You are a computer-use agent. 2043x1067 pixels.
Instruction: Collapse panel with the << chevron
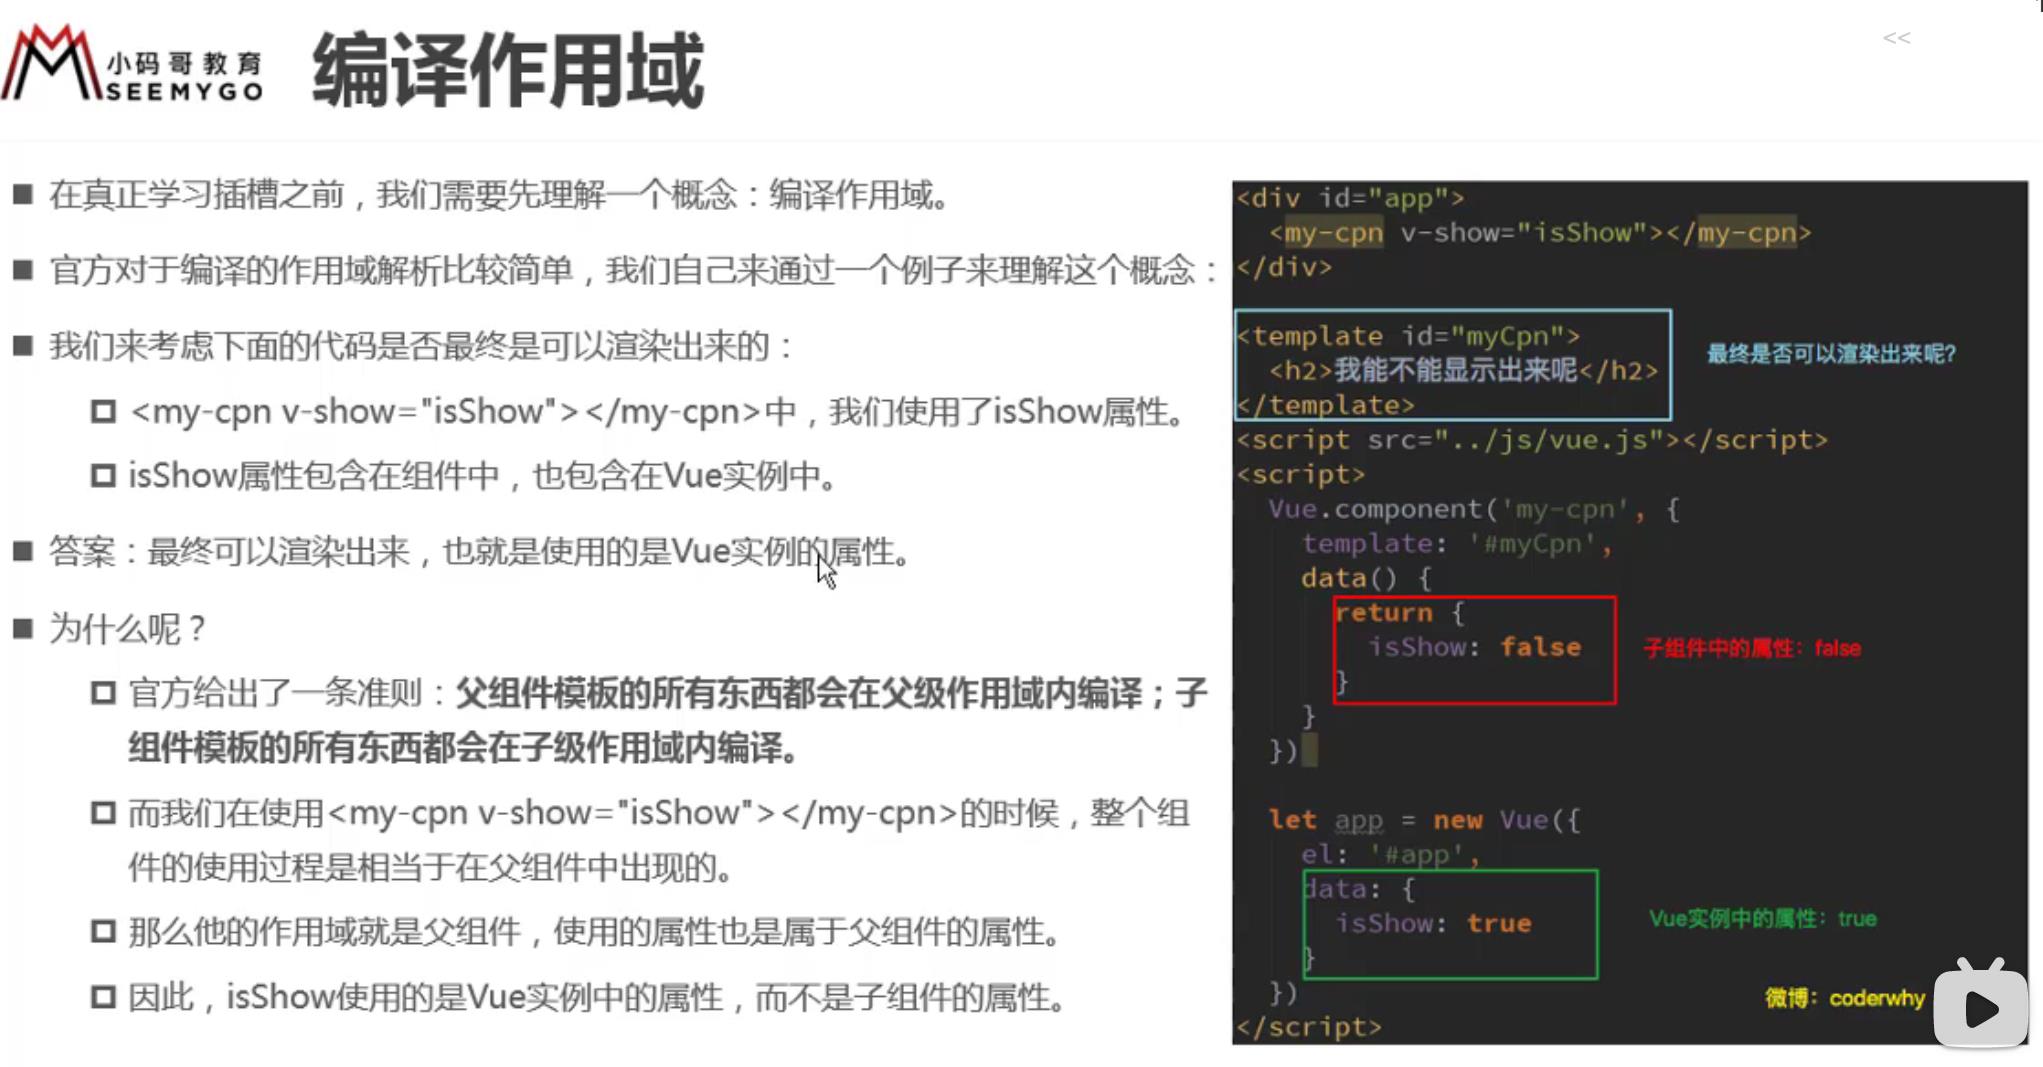point(1896,38)
